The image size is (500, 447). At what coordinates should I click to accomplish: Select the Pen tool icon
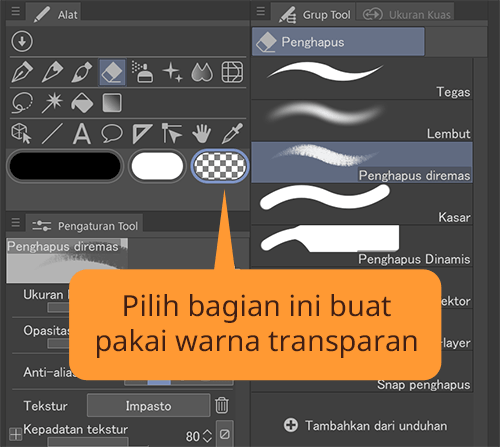(22, 72)
